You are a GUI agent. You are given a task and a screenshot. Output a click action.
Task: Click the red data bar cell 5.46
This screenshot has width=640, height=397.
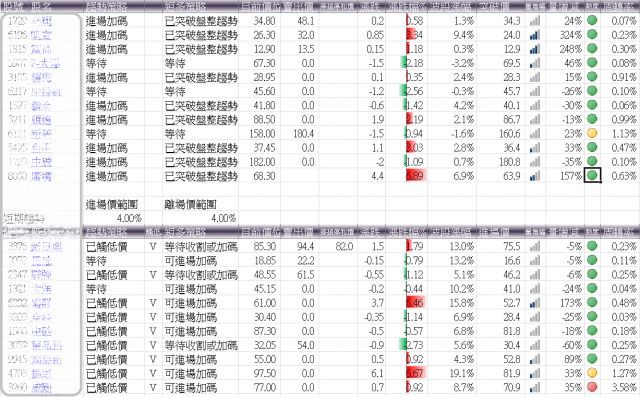click(406, 303)
